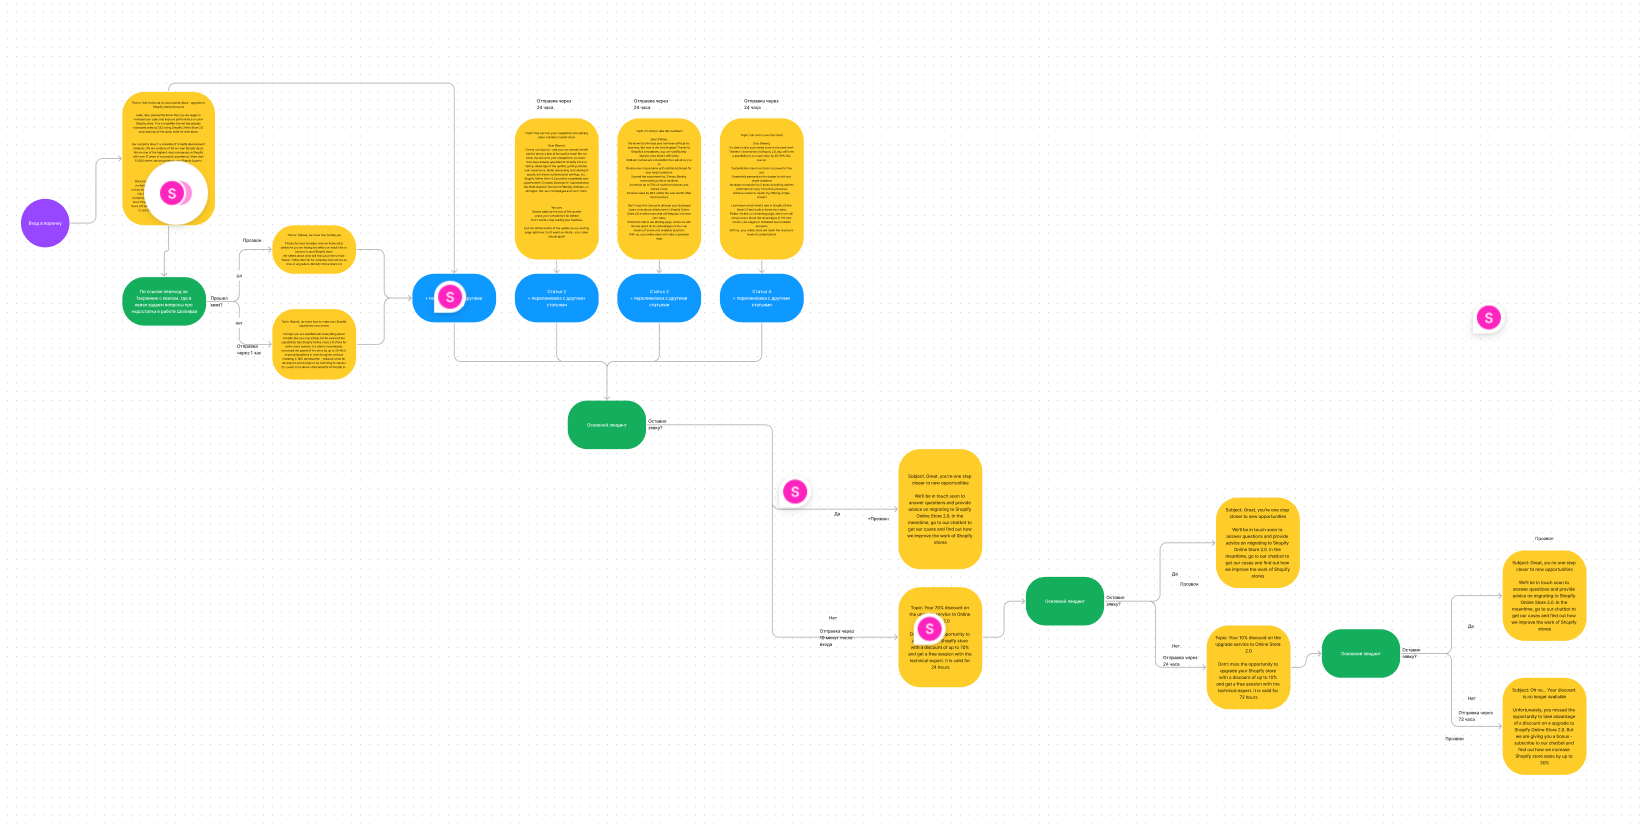
Task: Click the "Отправка через 10 минут после входа" label
Action: [x=837, y=637]
